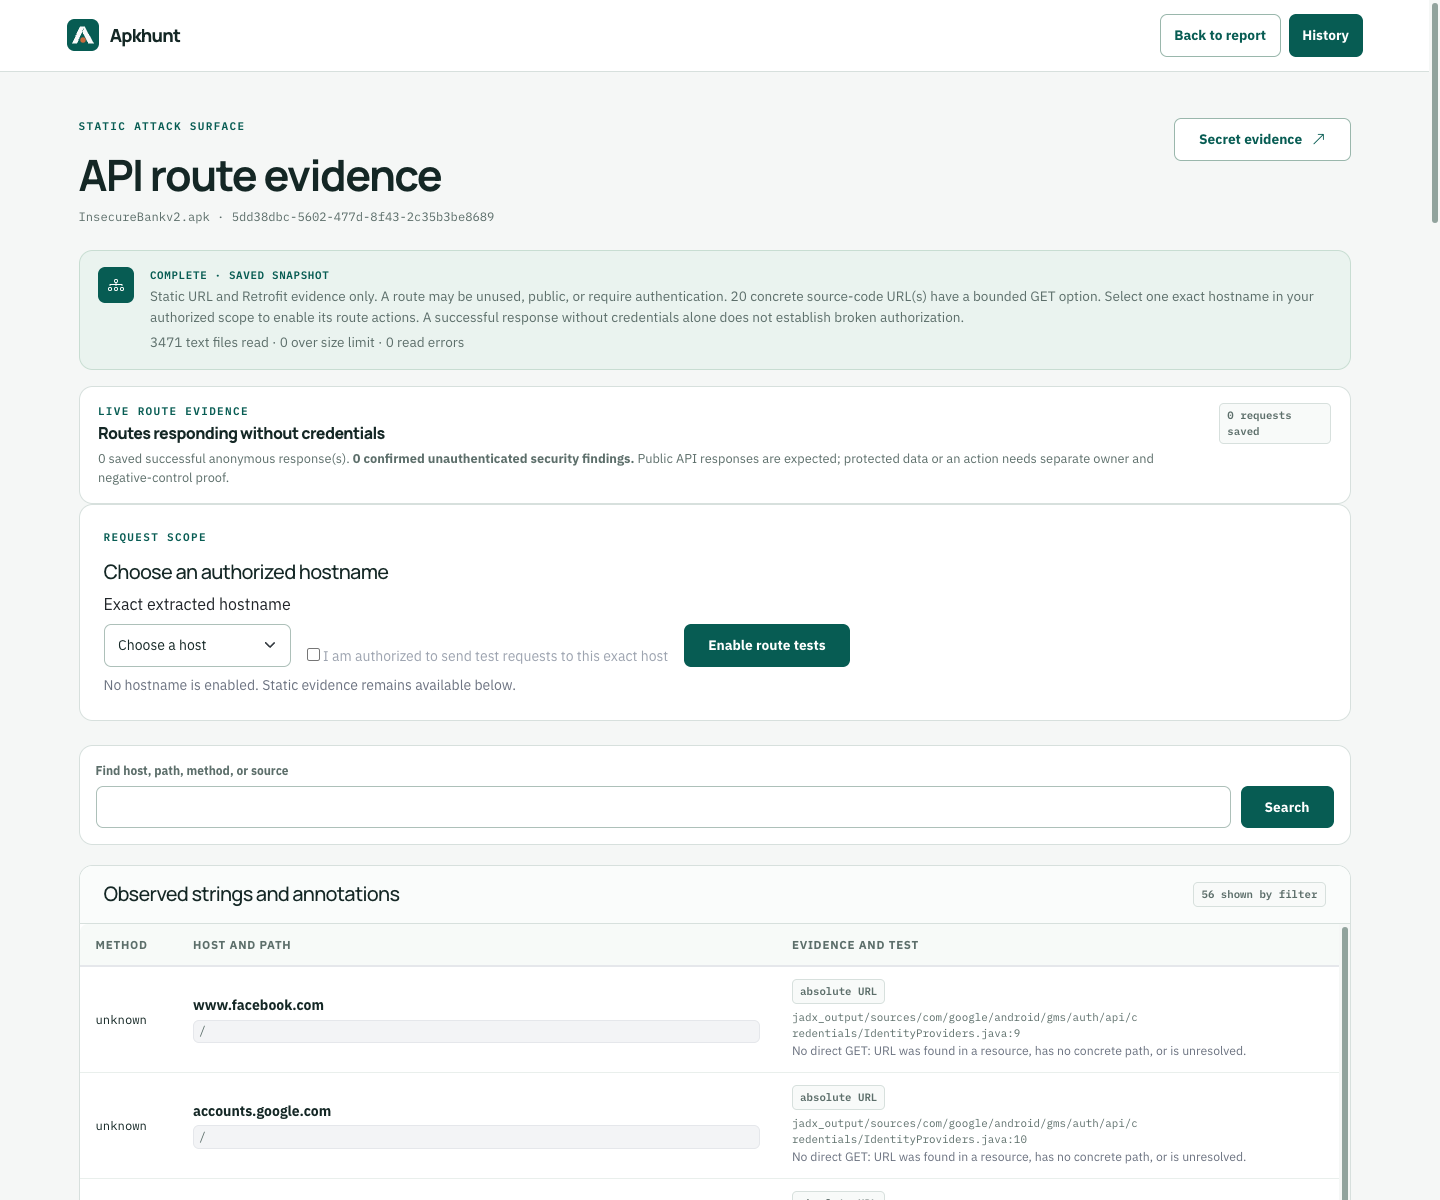Viewport: 1440px width, 1200px height.
Task: Click the 56 shown by filter badge
Action: click(x=1259, y=894)
